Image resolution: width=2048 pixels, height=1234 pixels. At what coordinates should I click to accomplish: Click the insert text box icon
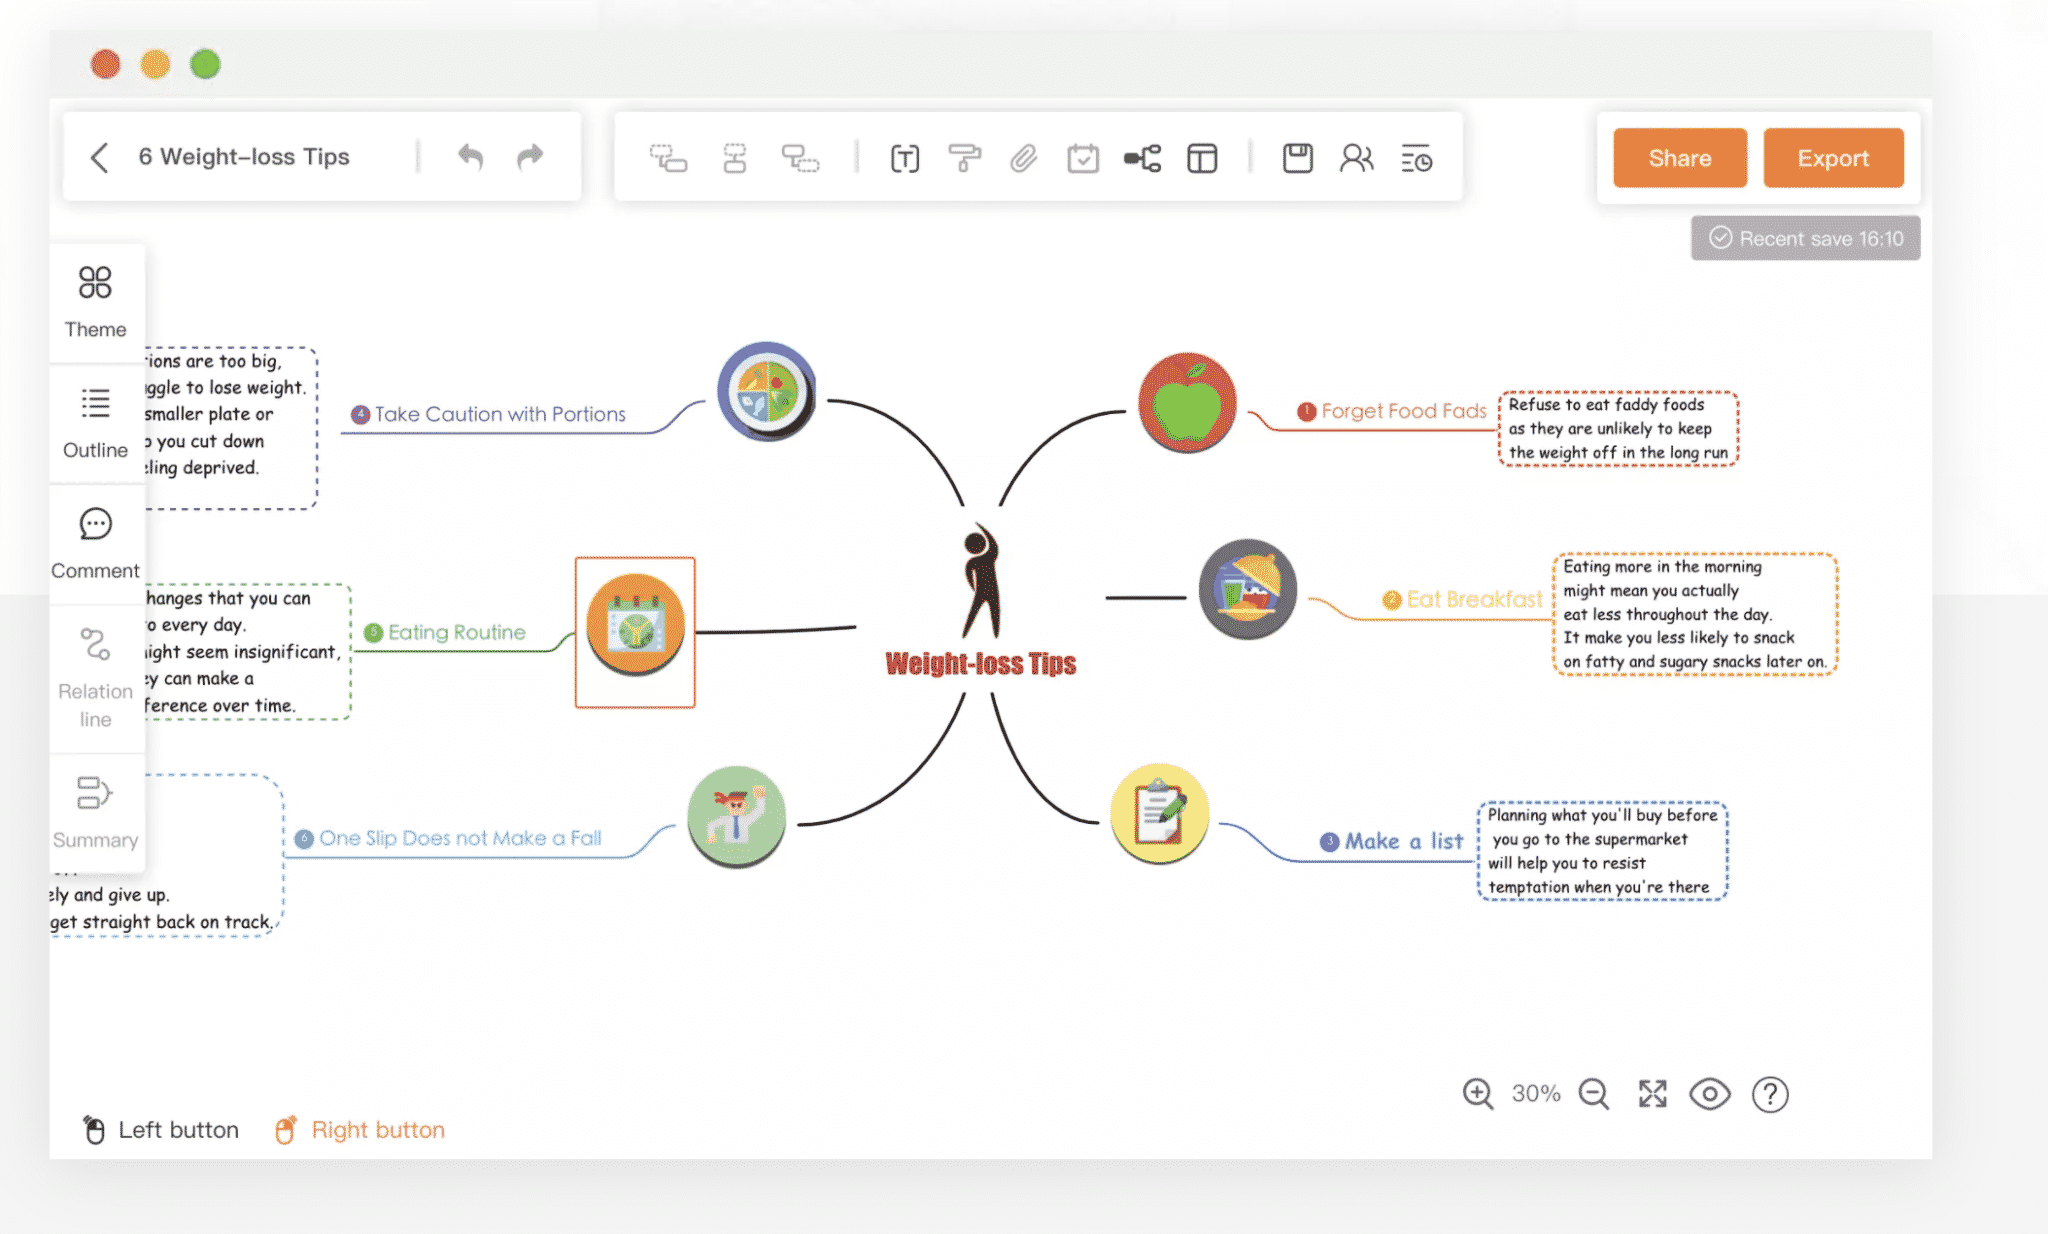[904, 158]
